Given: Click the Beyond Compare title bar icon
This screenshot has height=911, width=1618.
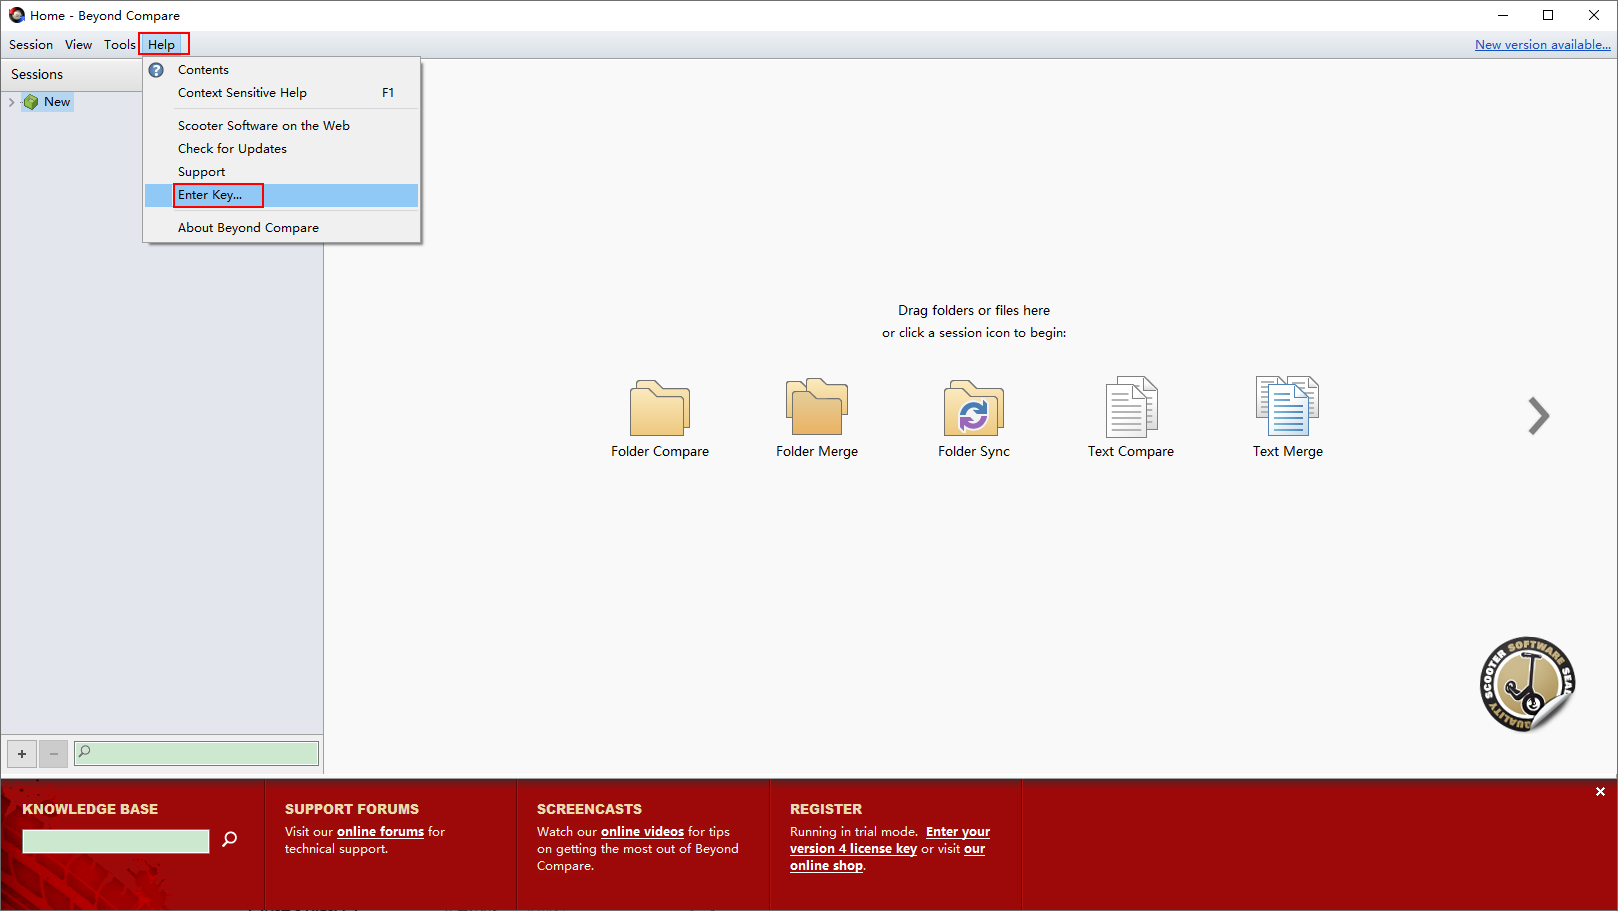Looking at the screenshot, I should pos(17,15).
